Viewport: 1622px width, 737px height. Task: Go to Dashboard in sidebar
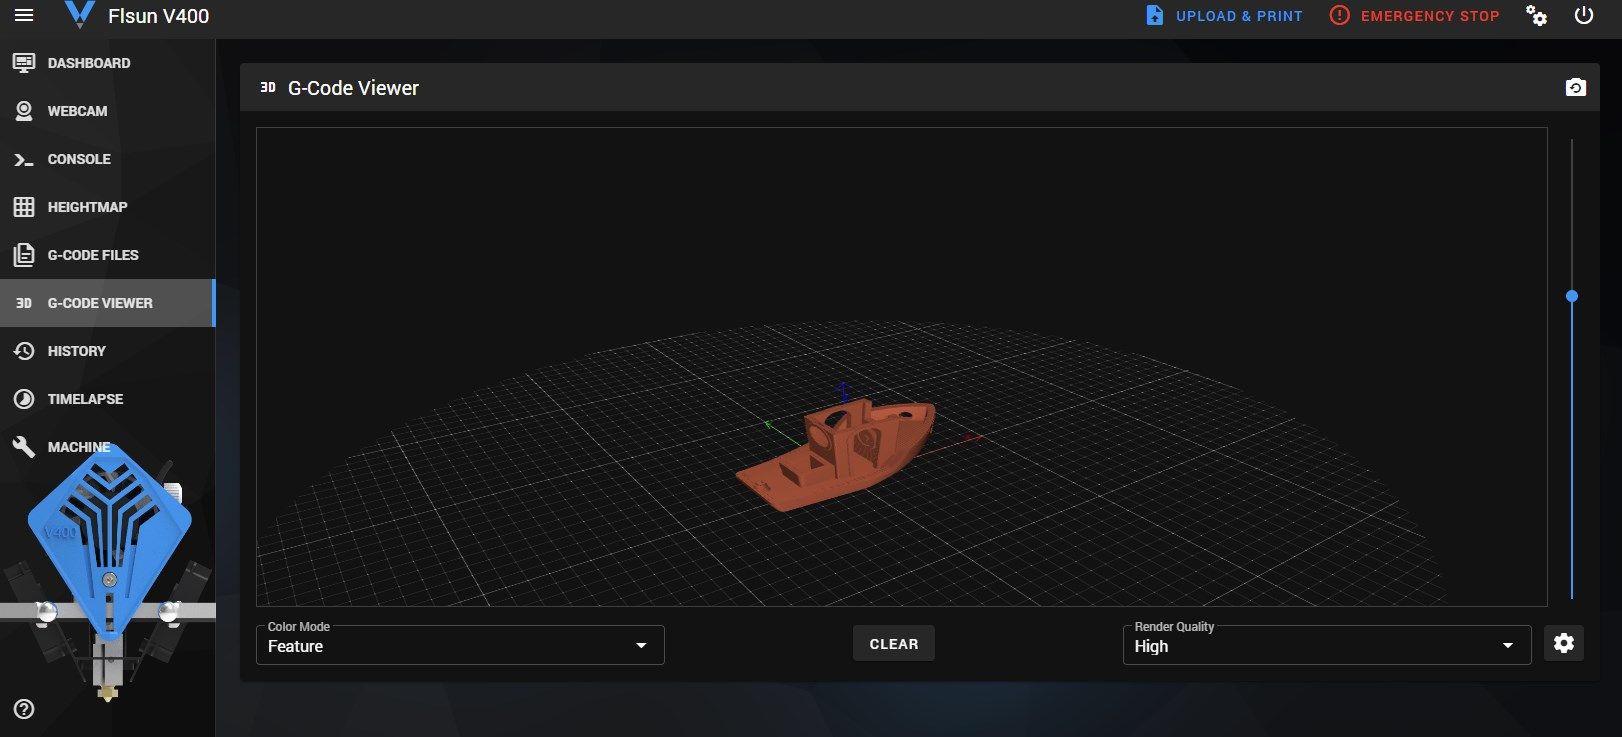point(107,63)
